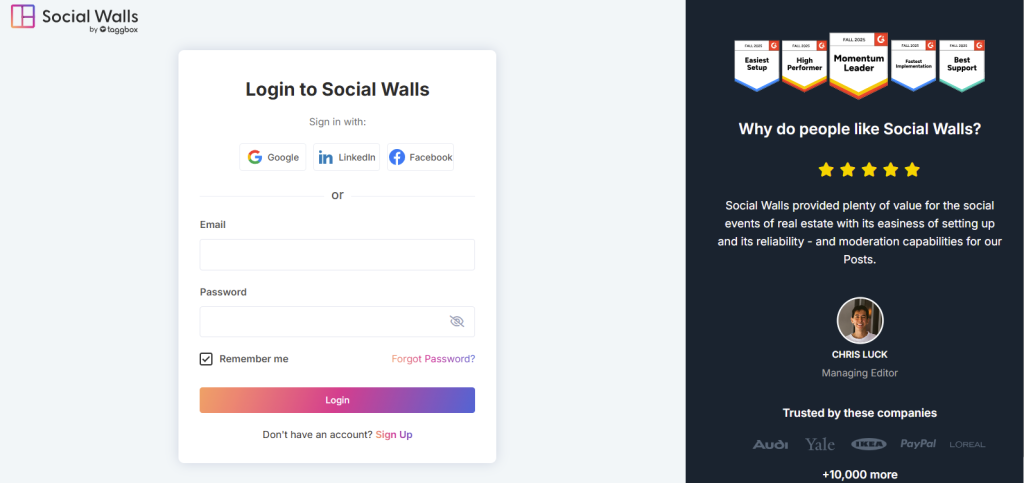This screenshot has height=483, width=1024.
Task: Open the Forgot Password link
Action: (x=433, y=359)
